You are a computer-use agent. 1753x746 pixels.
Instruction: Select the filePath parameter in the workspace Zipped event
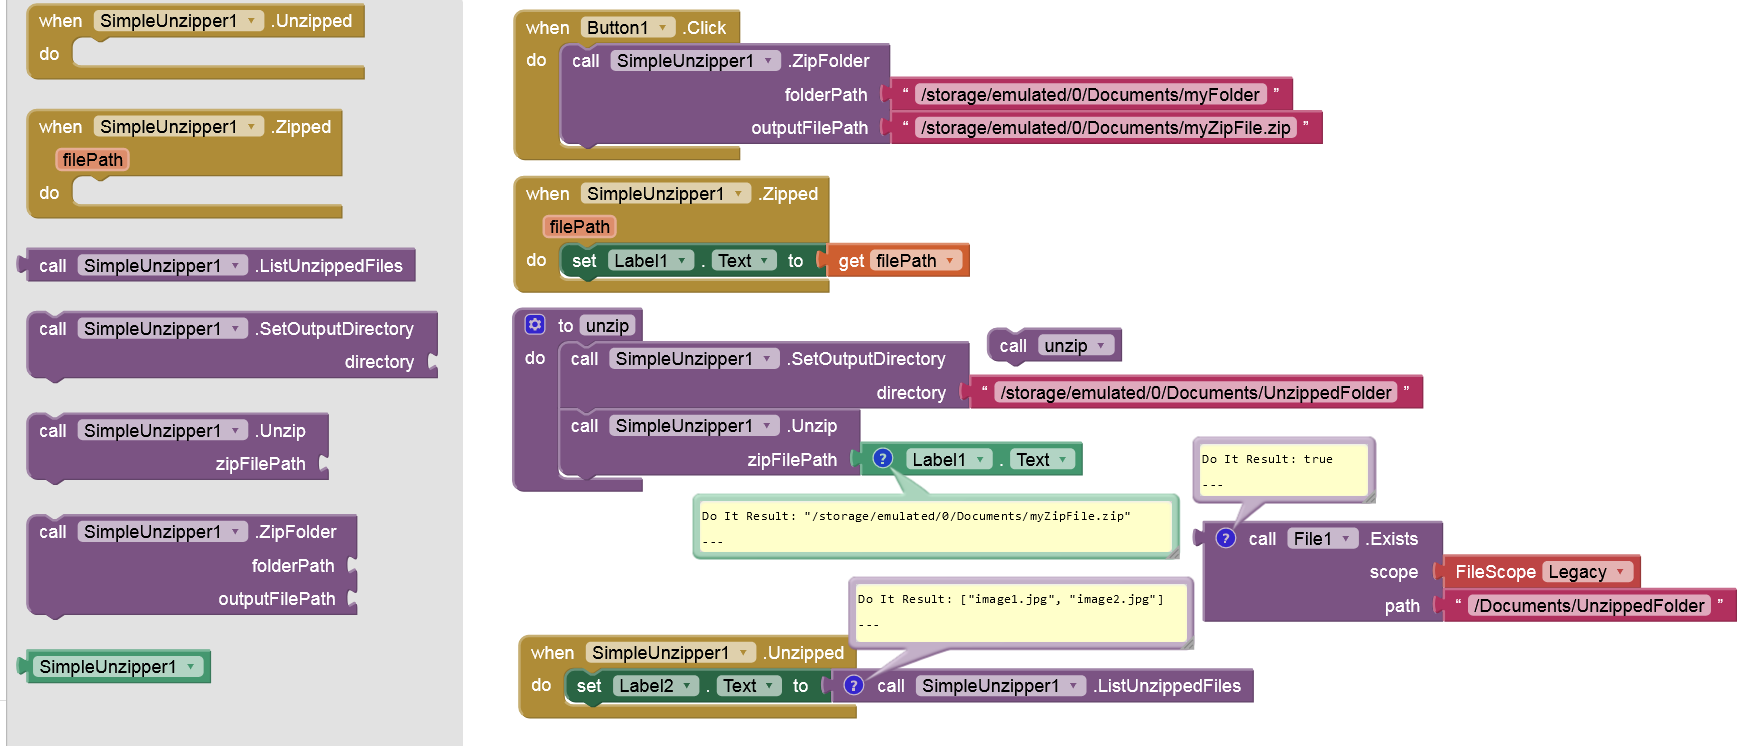579,227
